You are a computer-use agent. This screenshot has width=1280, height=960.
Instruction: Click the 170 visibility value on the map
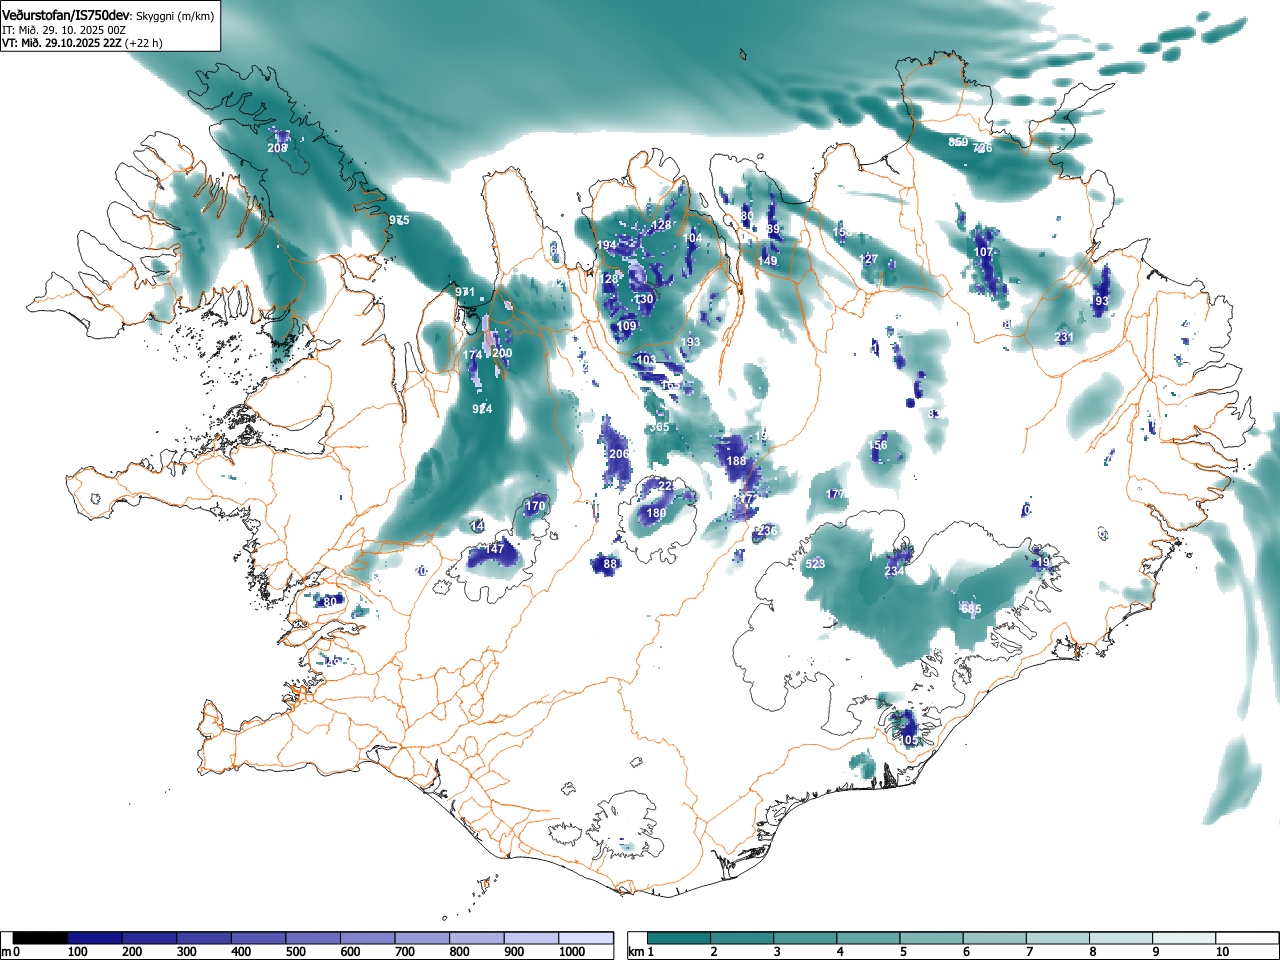pyautogui.click(x=536, y=506)
